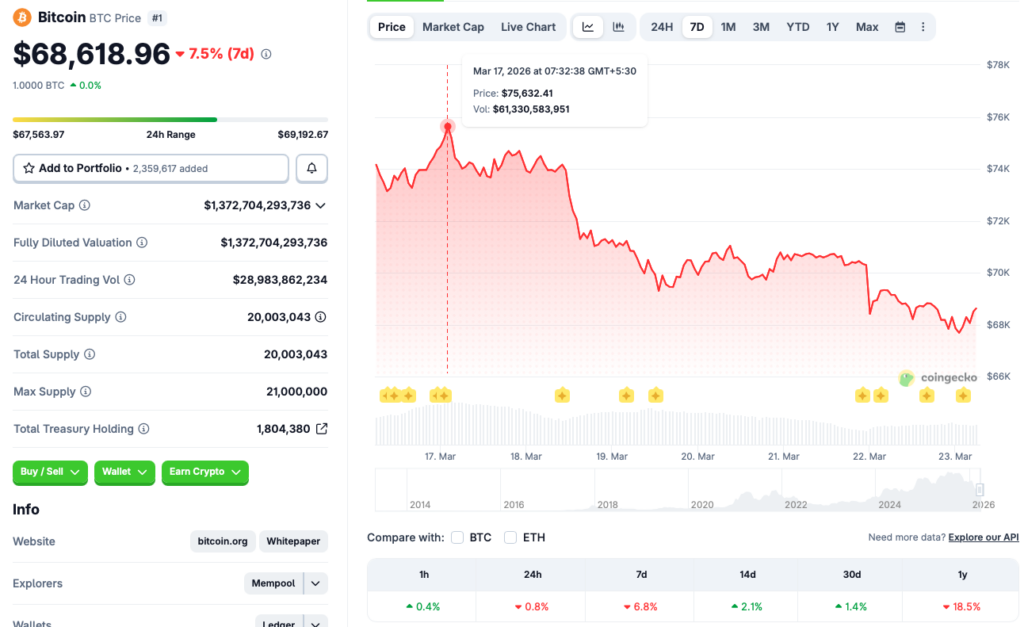Open the Mempool explorers dropdown
This screenshot has height=627, width=1024.
pyautogui.click(x=313, y=583)
